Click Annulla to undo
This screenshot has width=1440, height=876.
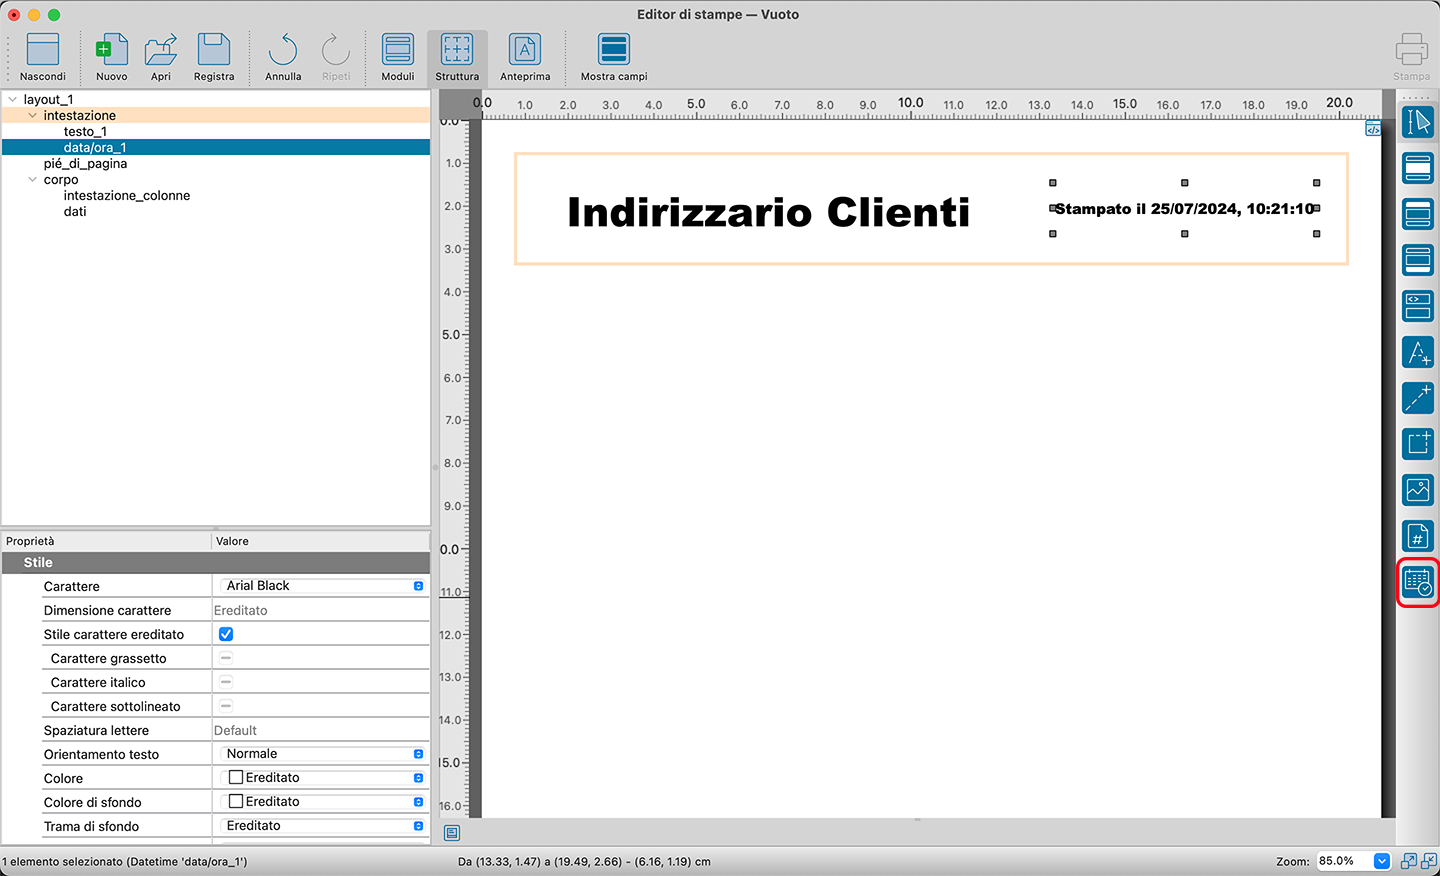(283, 57)
